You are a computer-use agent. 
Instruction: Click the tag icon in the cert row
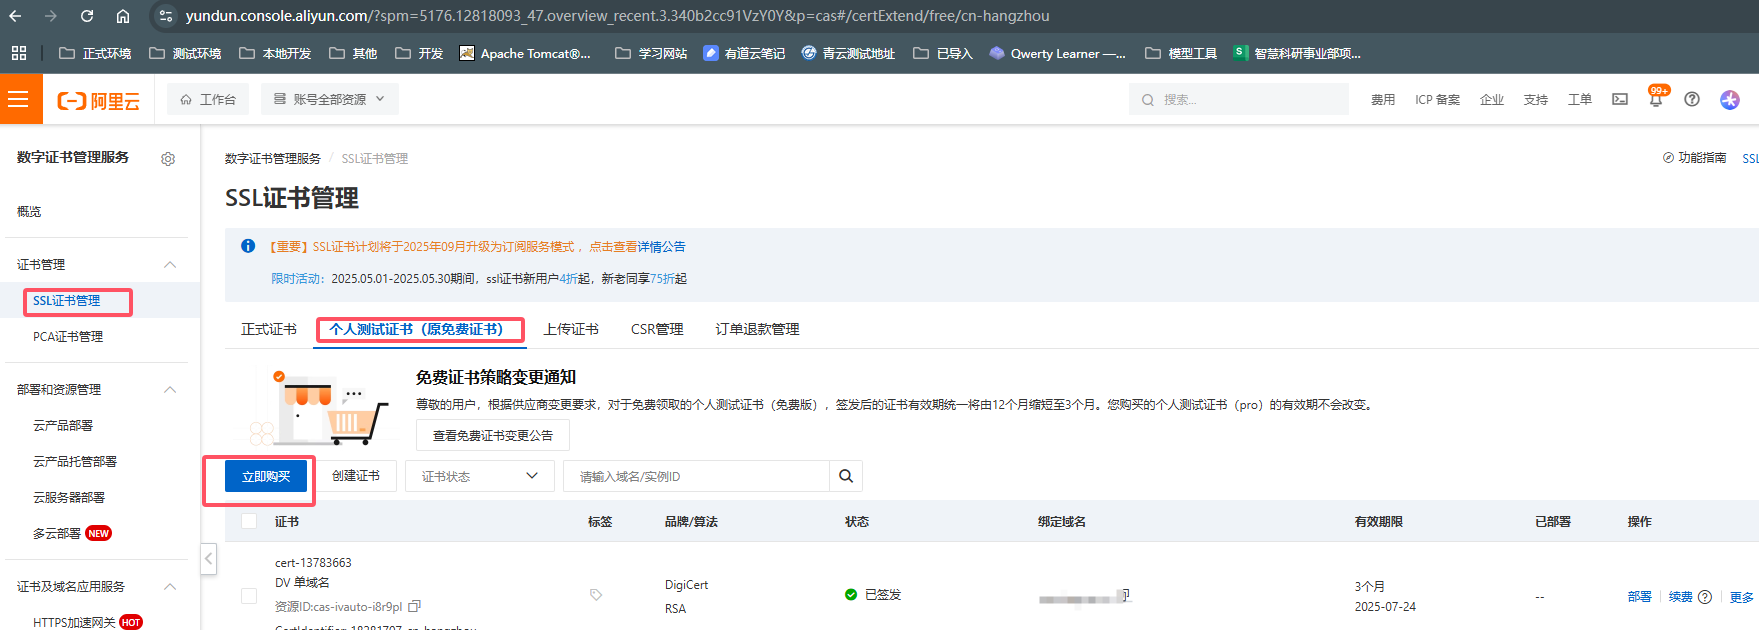pos(596,595)
